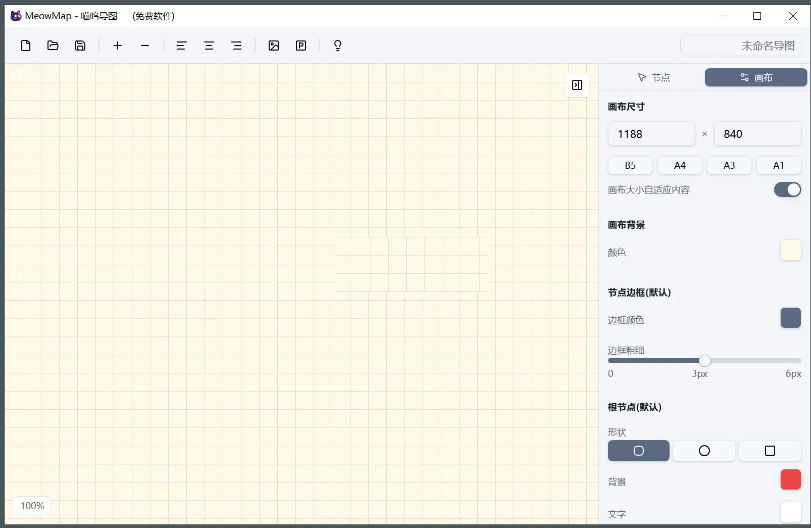Viewport: 811px width, 528px height.
Task: Align text right in toolbar
Action: tap(236, 46)
